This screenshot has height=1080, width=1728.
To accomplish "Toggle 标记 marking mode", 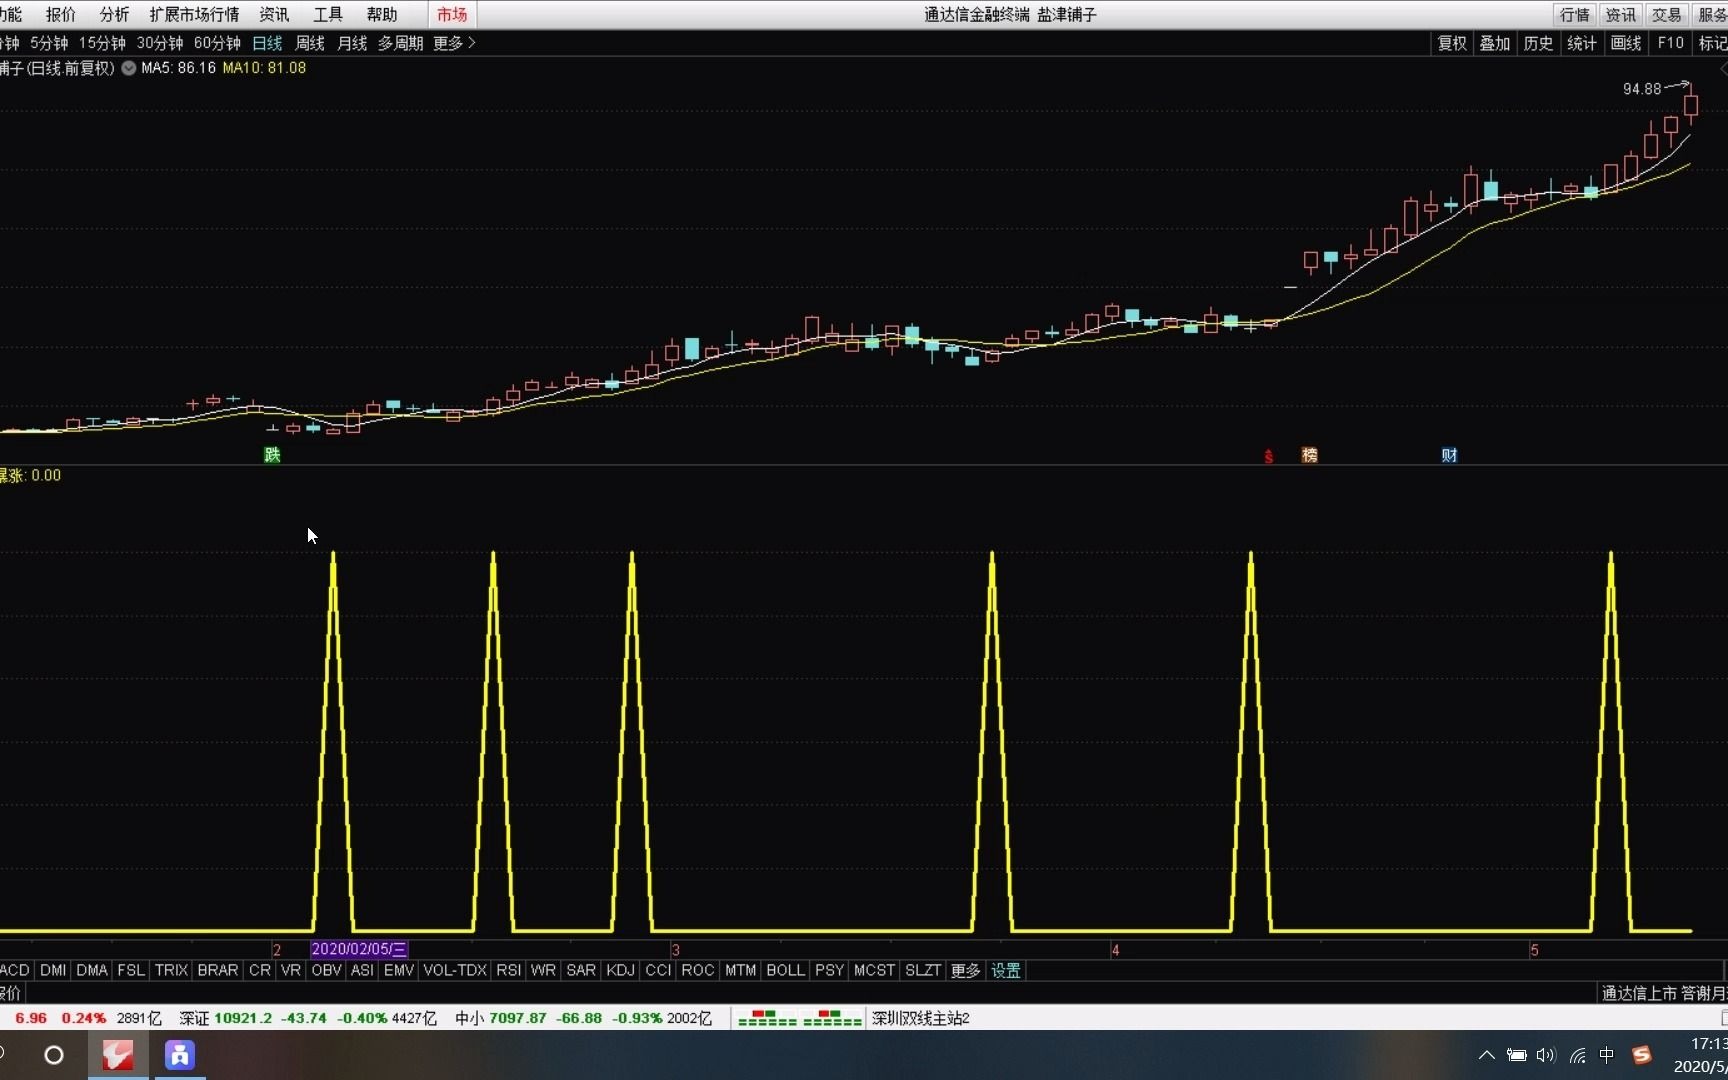I will pyautogui.click(x=1712, y=43).
